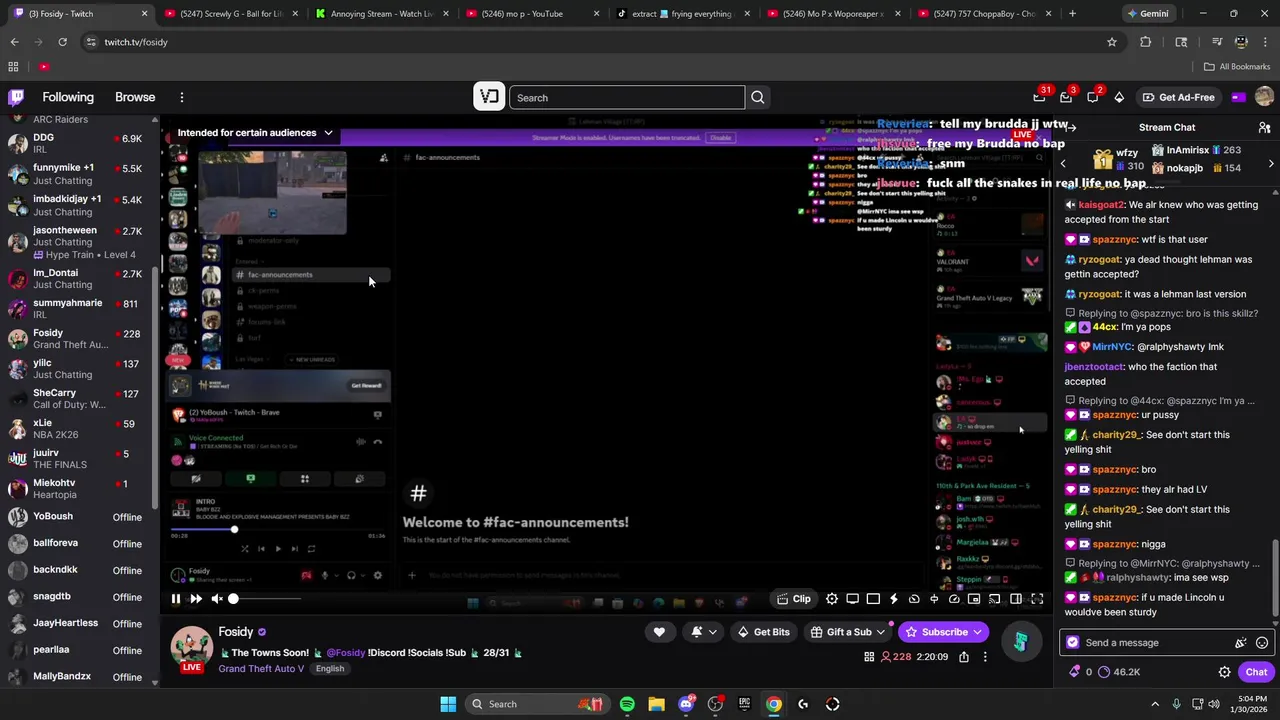1280x720 pixels.
Task: Open the Twitch header more-options menu
Action: (x=181, y=97)
